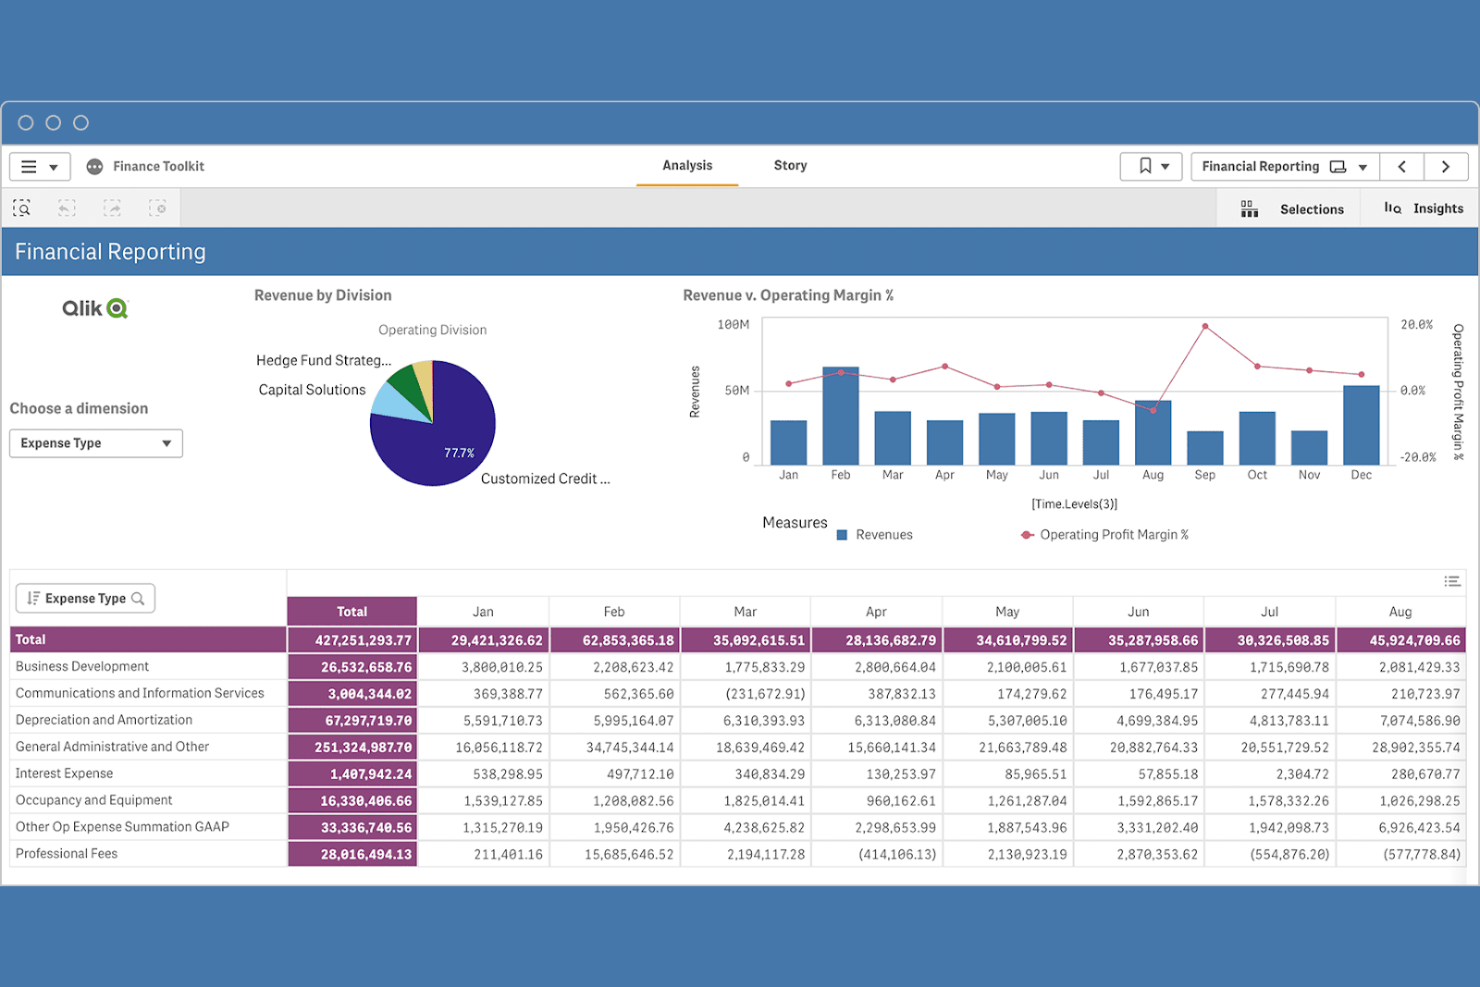Viewport: 1480px width, 987px height.
Task: Click the search icon beside Expense Type header
Action: coord(139,598)
